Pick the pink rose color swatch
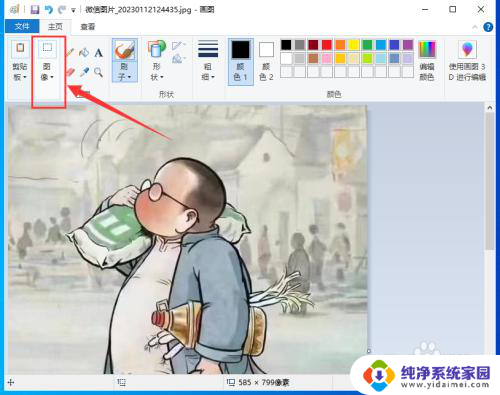 coord(327,58)
